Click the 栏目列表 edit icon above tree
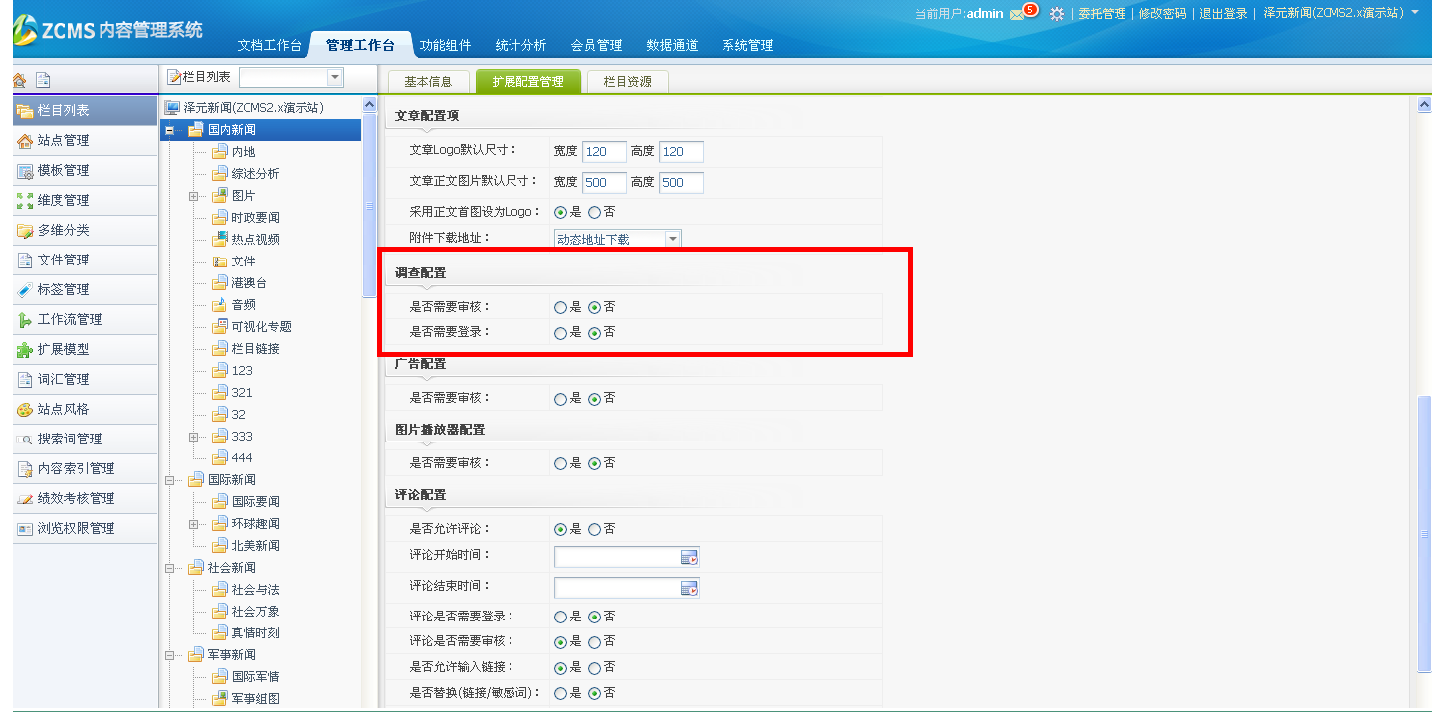This screenshot has height=712, width=1432. 174,77
